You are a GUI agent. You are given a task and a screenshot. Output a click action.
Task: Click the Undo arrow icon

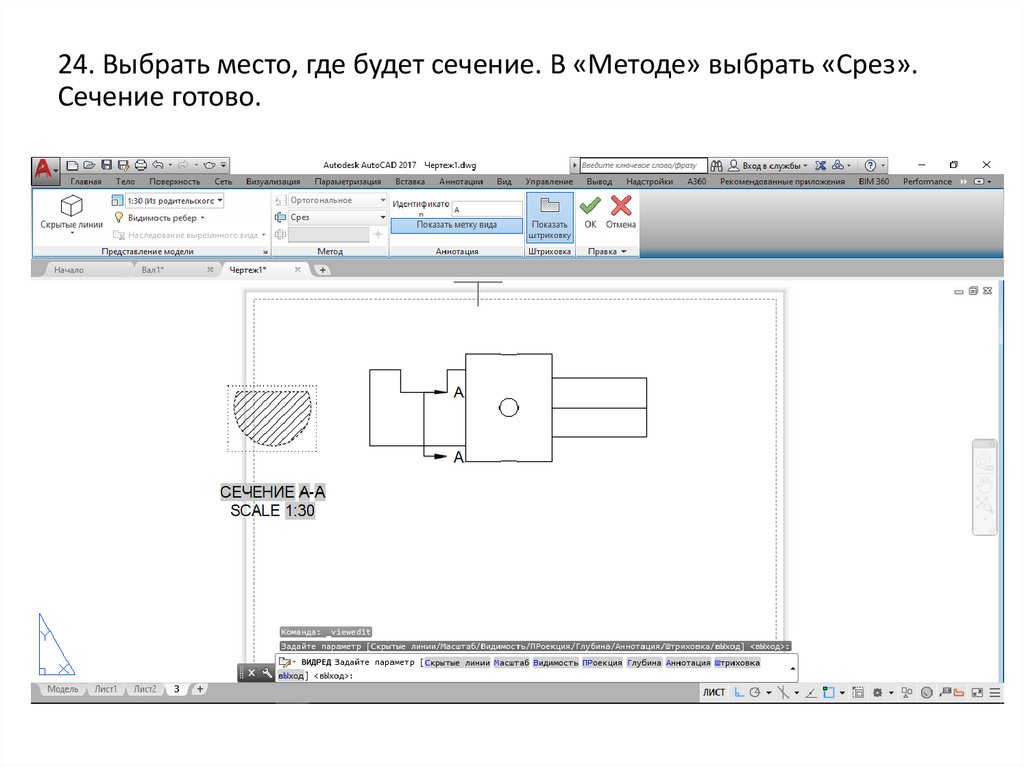coord(158,165)
